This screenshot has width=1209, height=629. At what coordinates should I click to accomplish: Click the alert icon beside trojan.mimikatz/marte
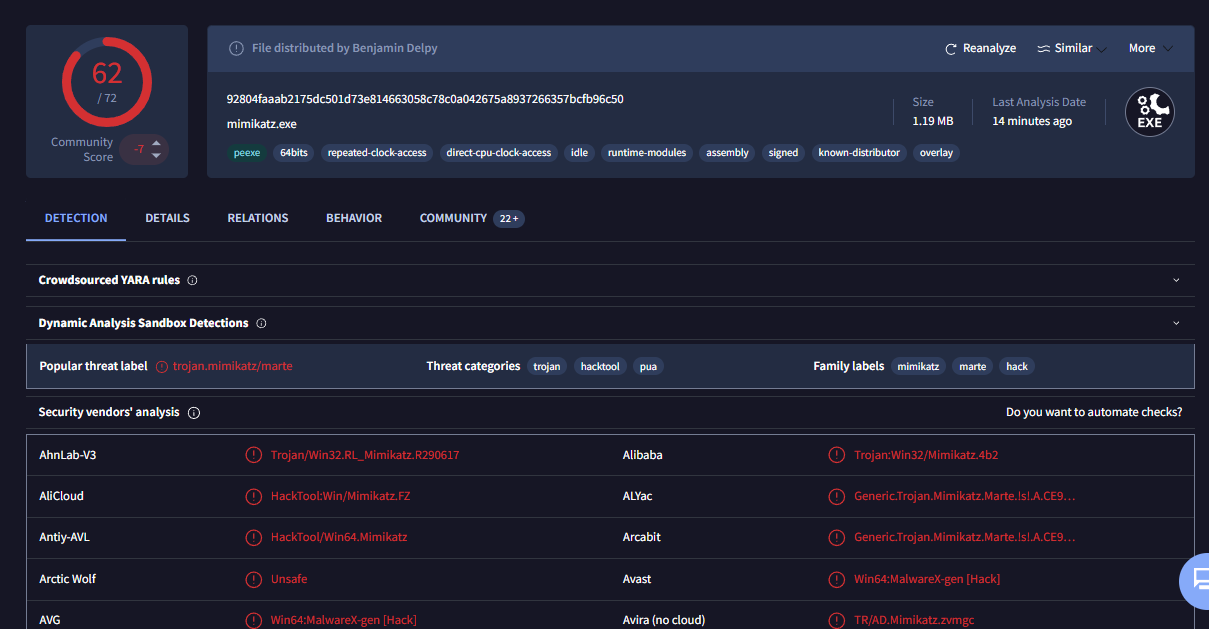(162, 366)
